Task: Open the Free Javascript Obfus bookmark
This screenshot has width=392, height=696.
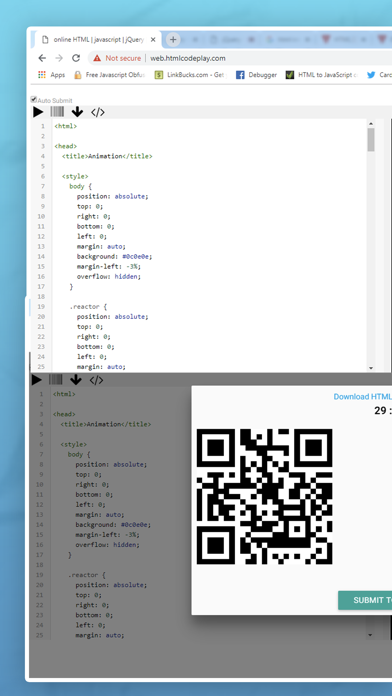Action: click(x=110, y=75)
